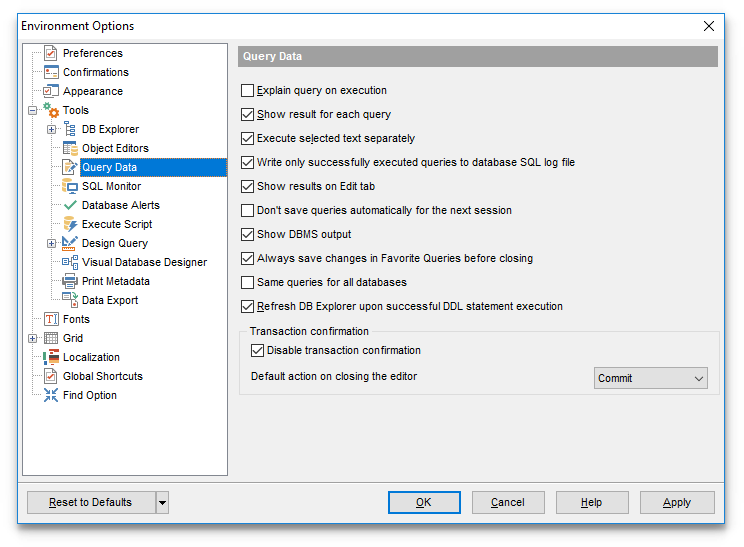Click the Appearance tree icon
This screenshot has height=547, width=744.
click(x=51, y=91)
